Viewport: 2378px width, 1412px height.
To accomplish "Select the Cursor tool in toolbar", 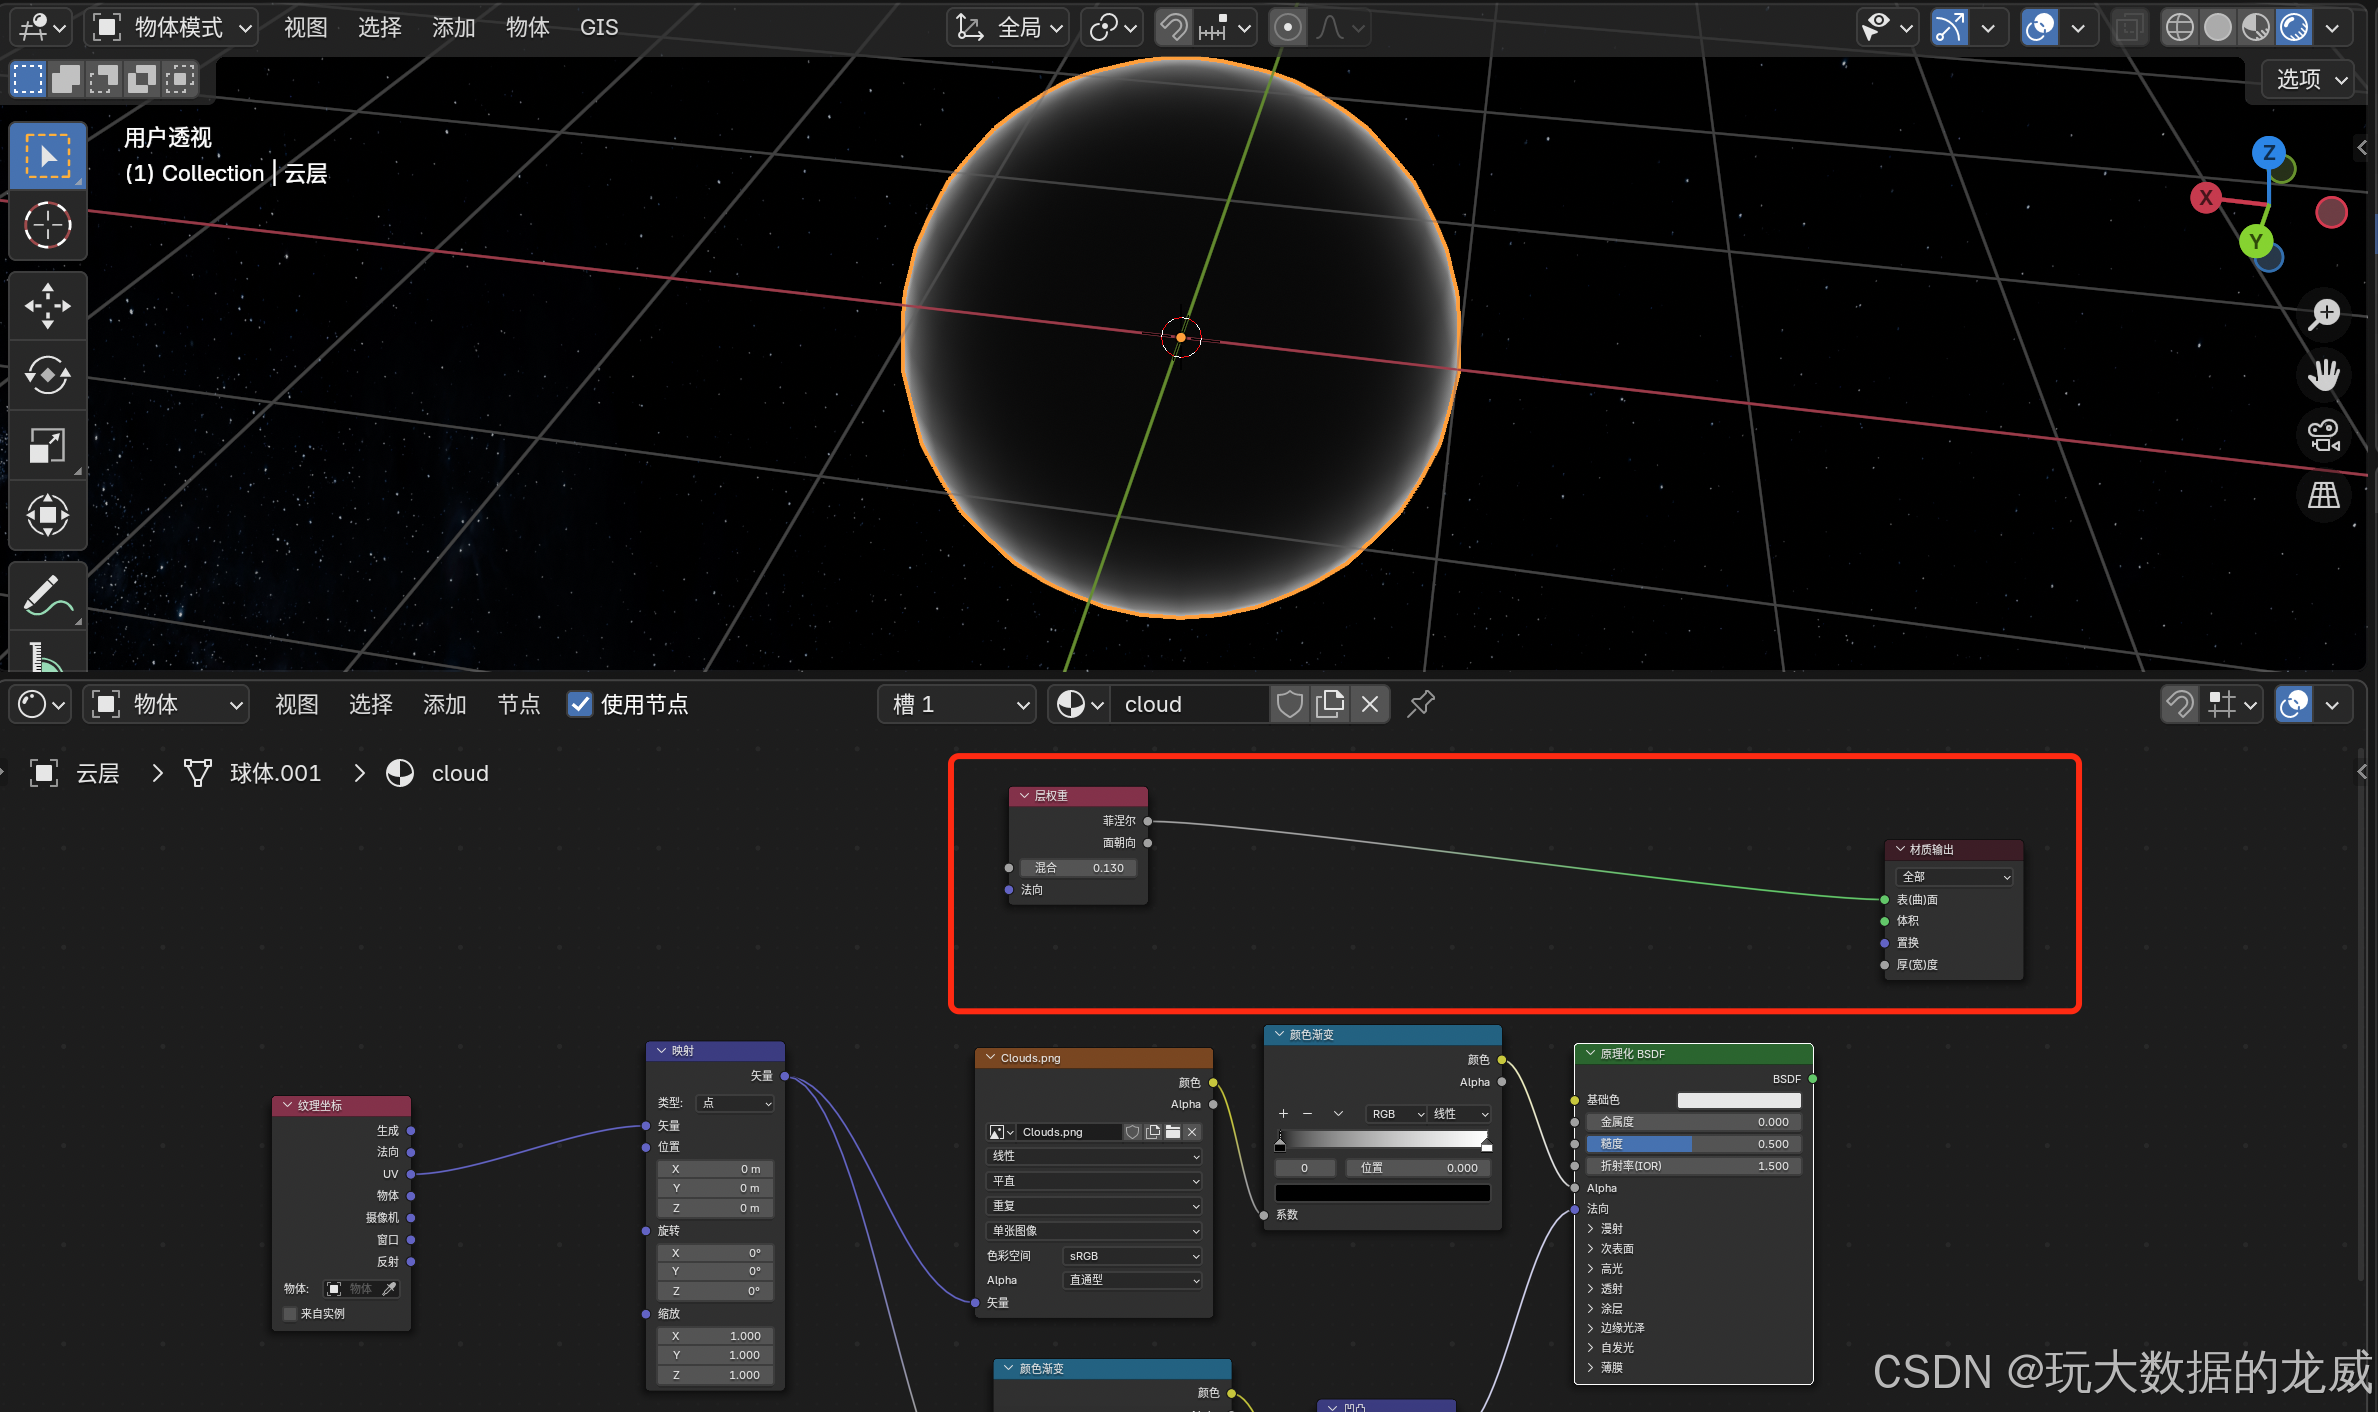I will (47, 226).
